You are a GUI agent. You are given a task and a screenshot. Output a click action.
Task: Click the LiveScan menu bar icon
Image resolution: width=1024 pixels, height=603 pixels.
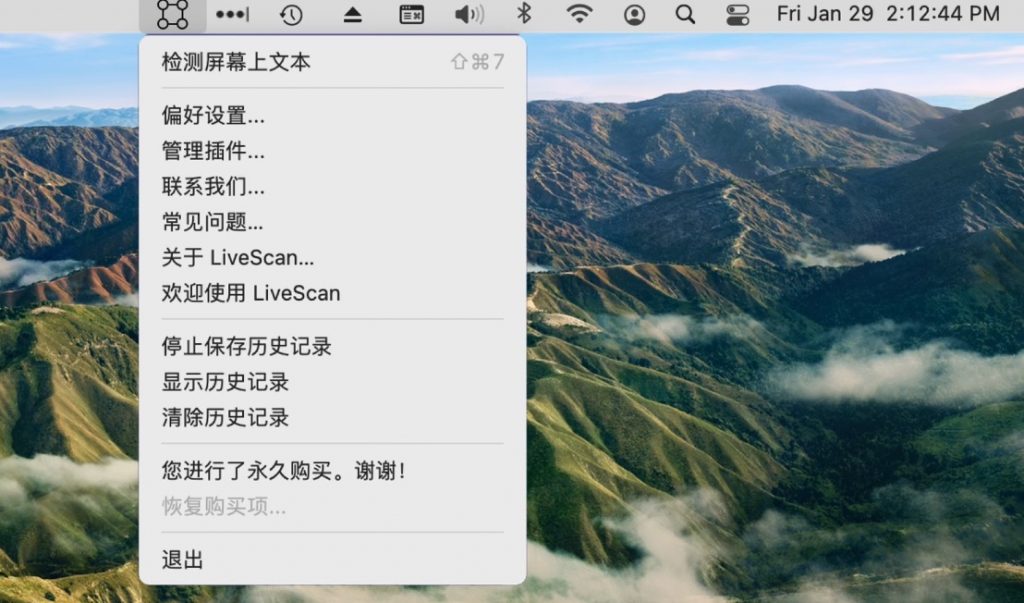click(x=172, y=14)
